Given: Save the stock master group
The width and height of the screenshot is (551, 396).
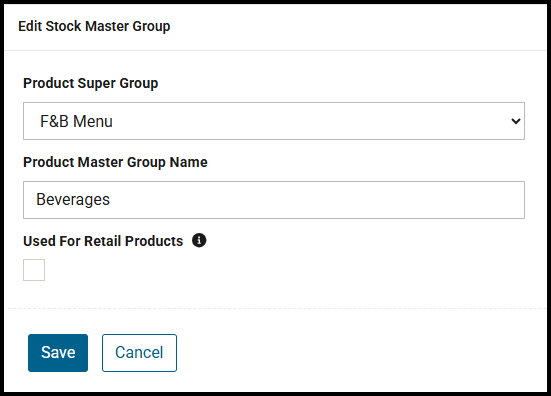Looking at the screenshot, I should tap(58, 353).
